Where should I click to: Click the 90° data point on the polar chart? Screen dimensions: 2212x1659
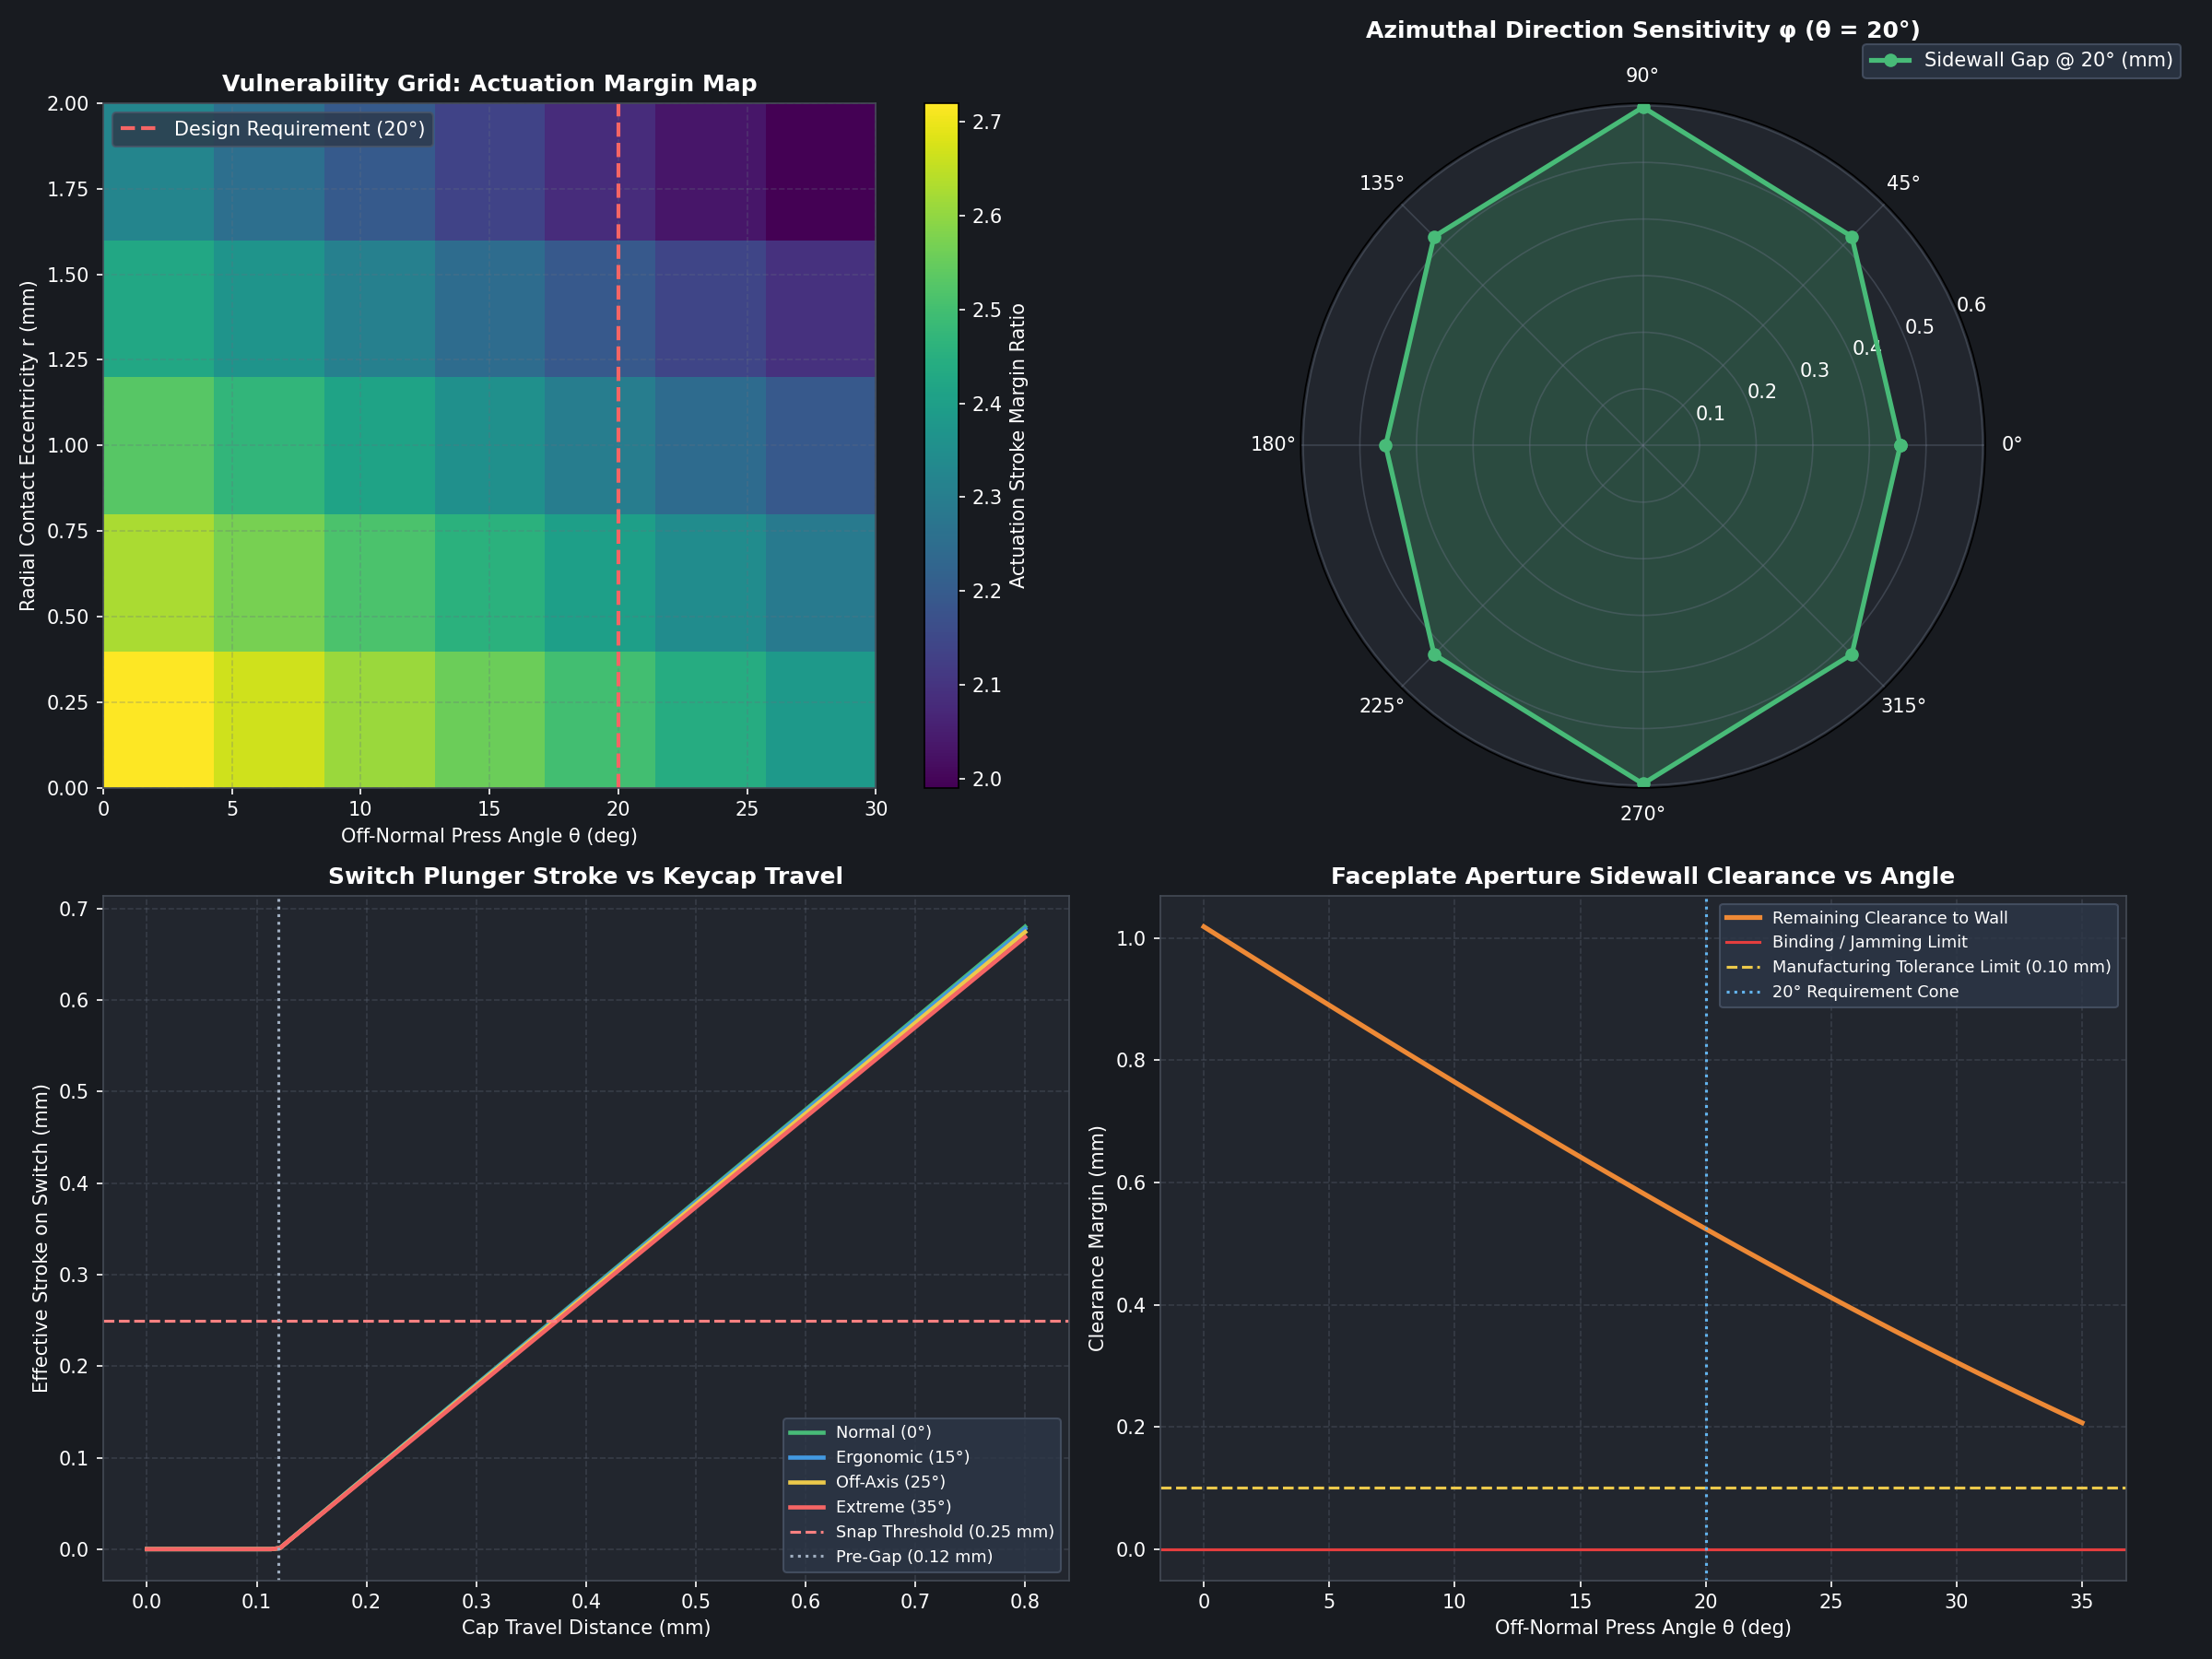click(1642, 108)
